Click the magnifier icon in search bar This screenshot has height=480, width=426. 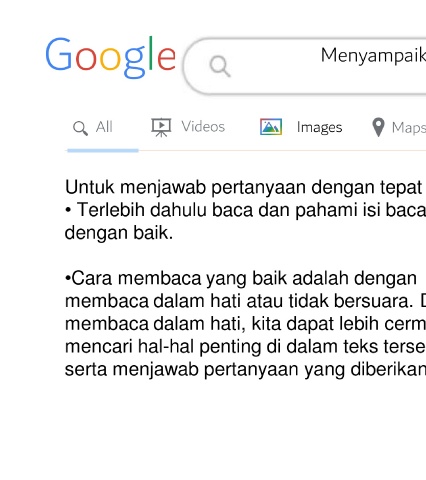220,66
